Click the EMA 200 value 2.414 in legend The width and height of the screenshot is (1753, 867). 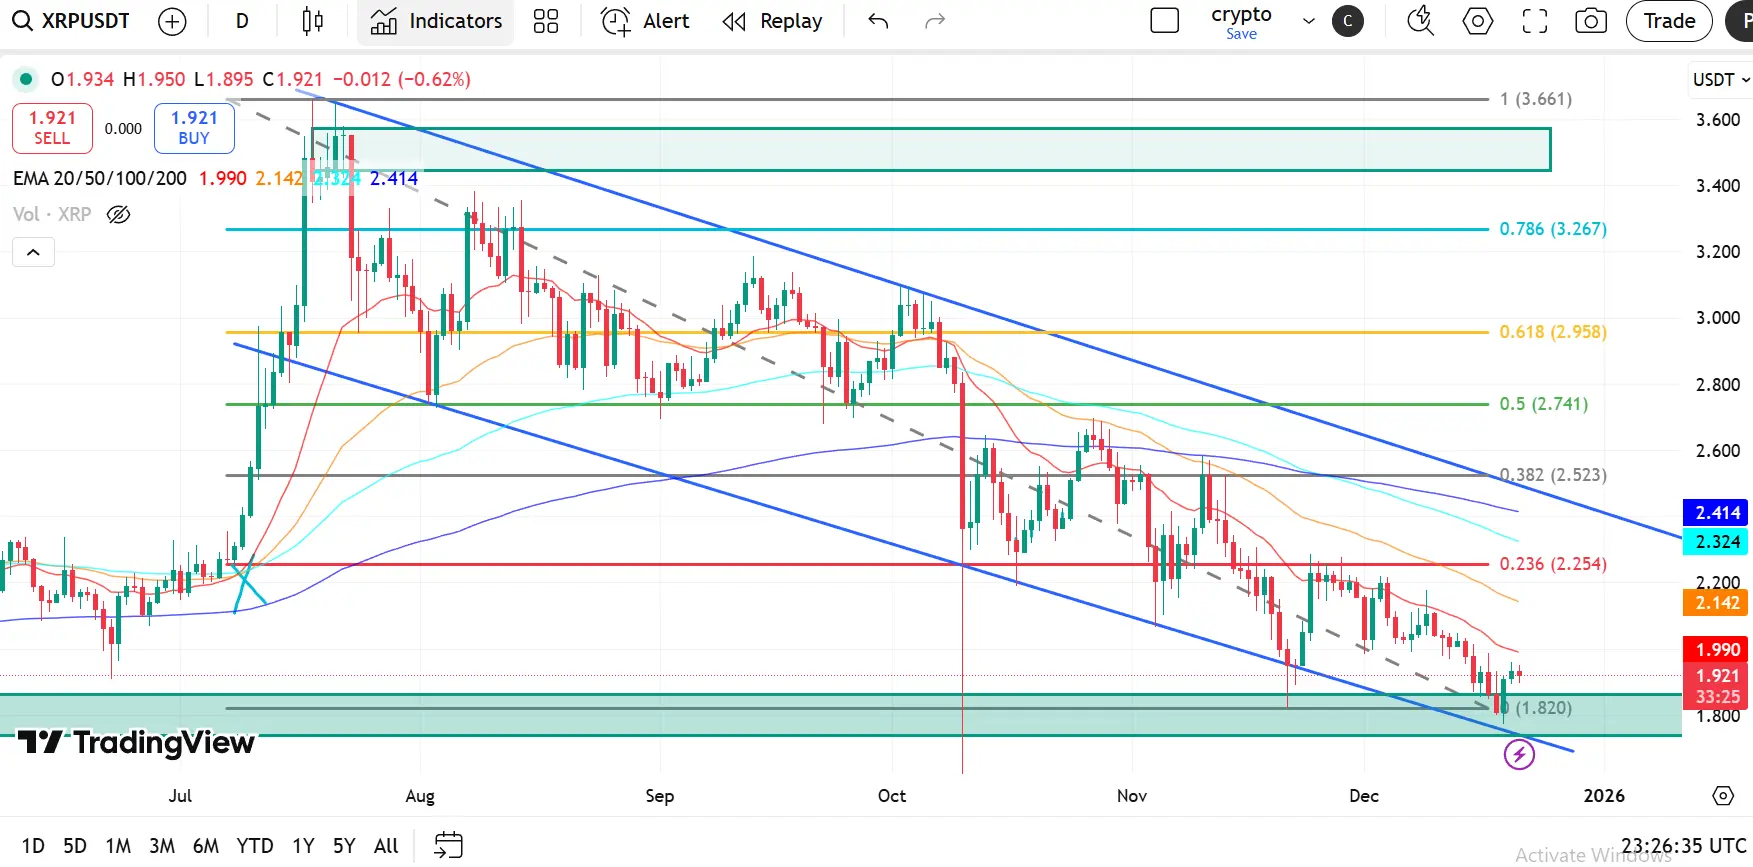pyautogui.click(x=394, y=178)
